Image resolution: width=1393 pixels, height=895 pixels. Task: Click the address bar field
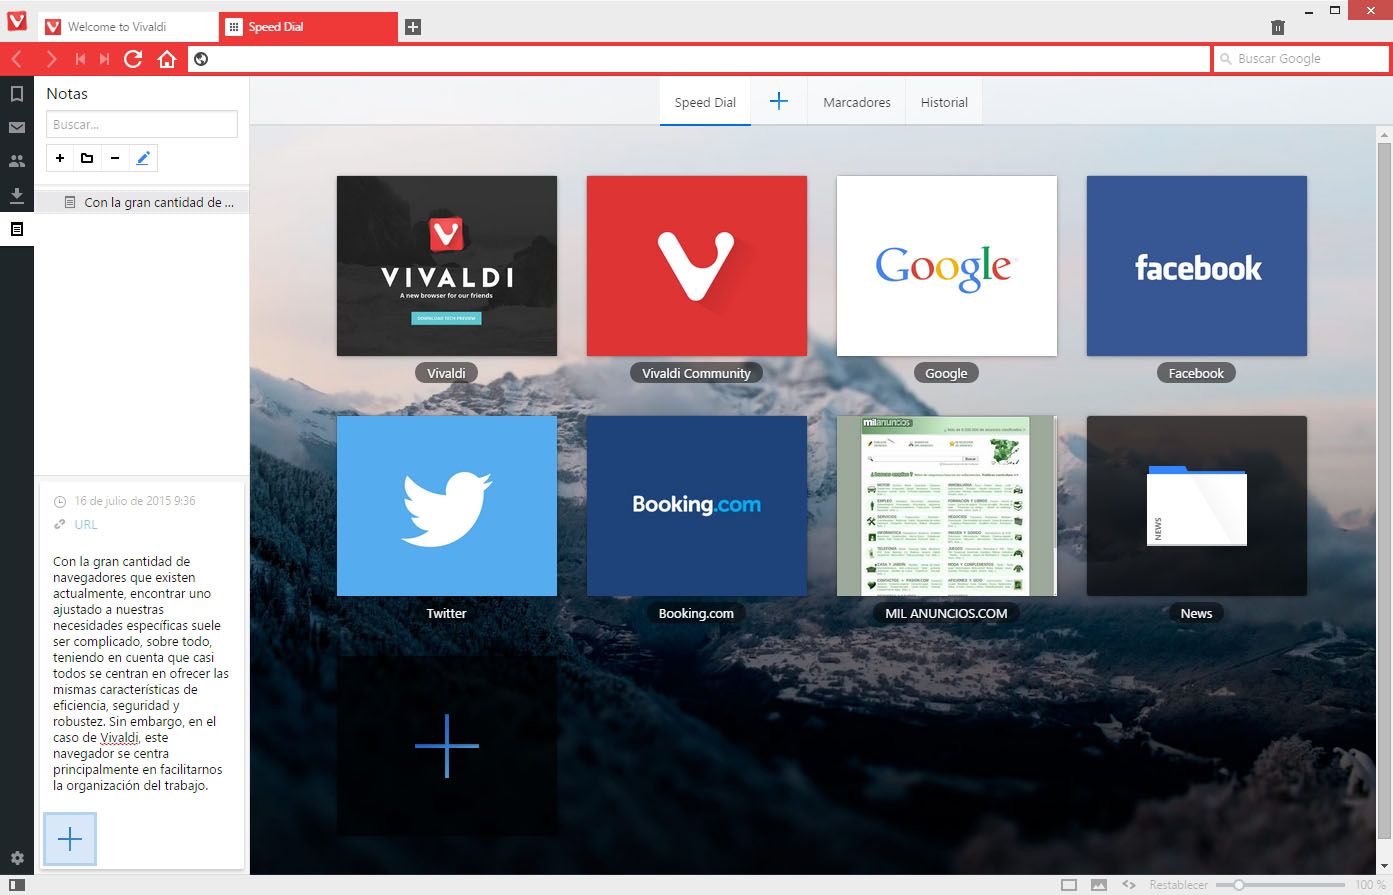[x=699, y=59]
